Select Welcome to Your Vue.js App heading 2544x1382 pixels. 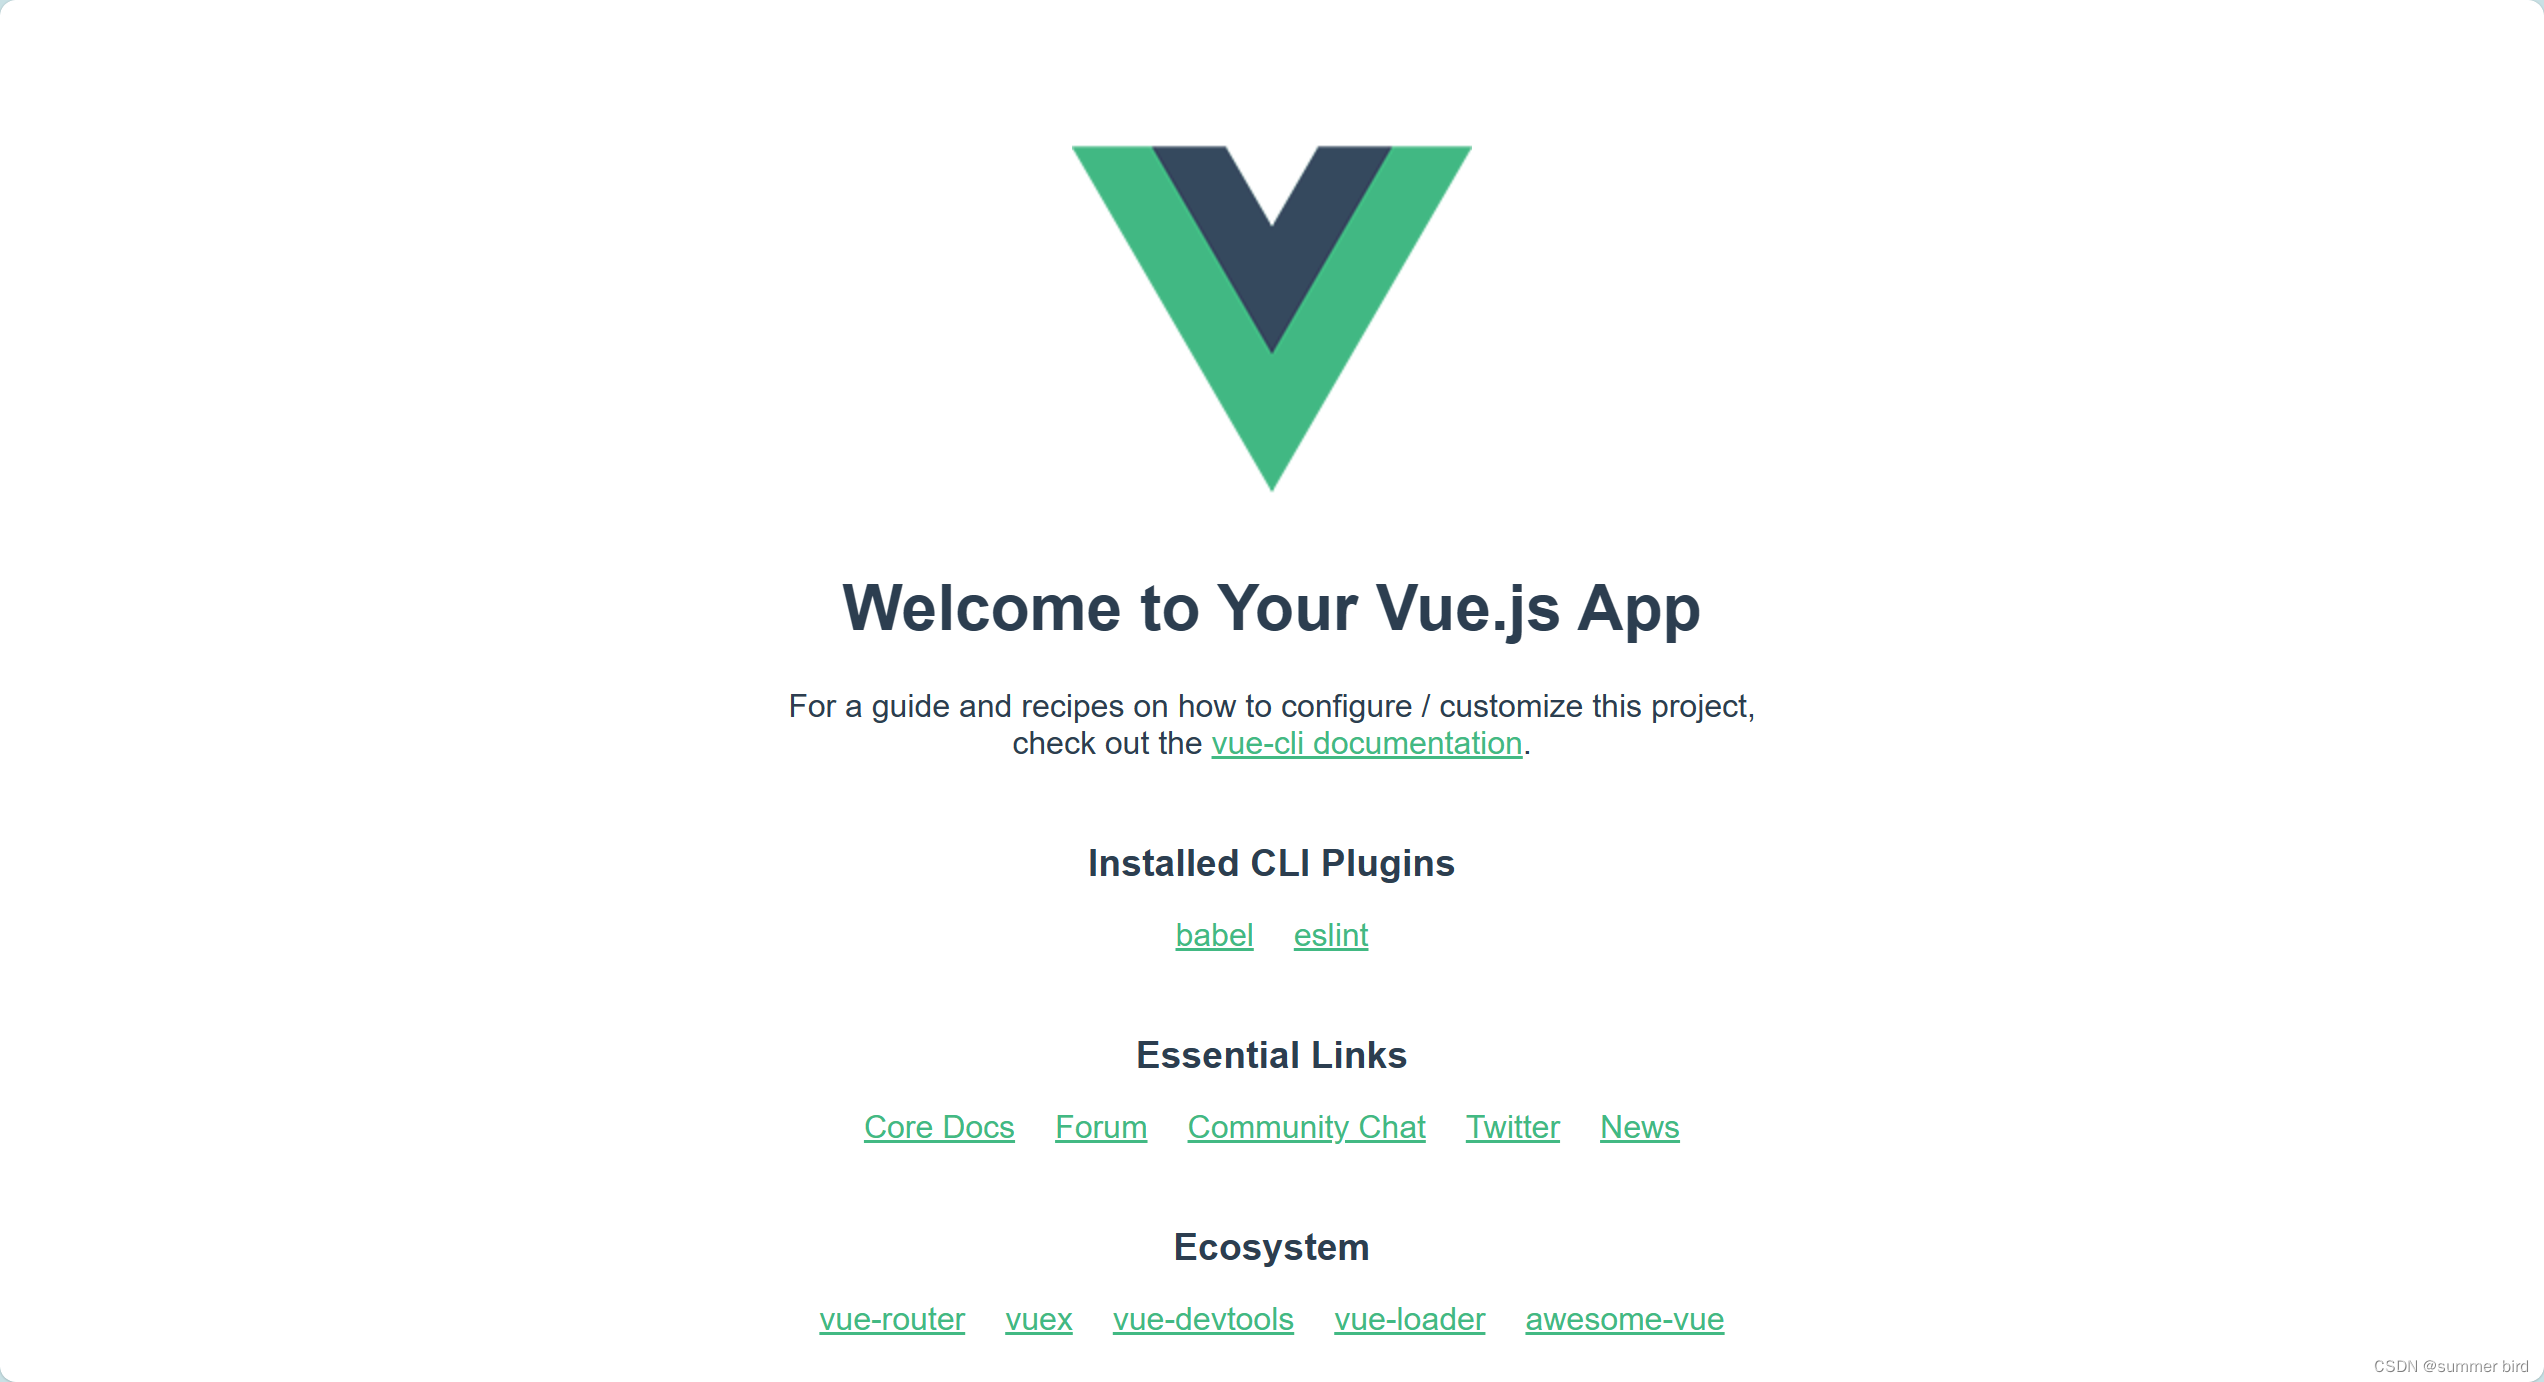point(1273,608)
